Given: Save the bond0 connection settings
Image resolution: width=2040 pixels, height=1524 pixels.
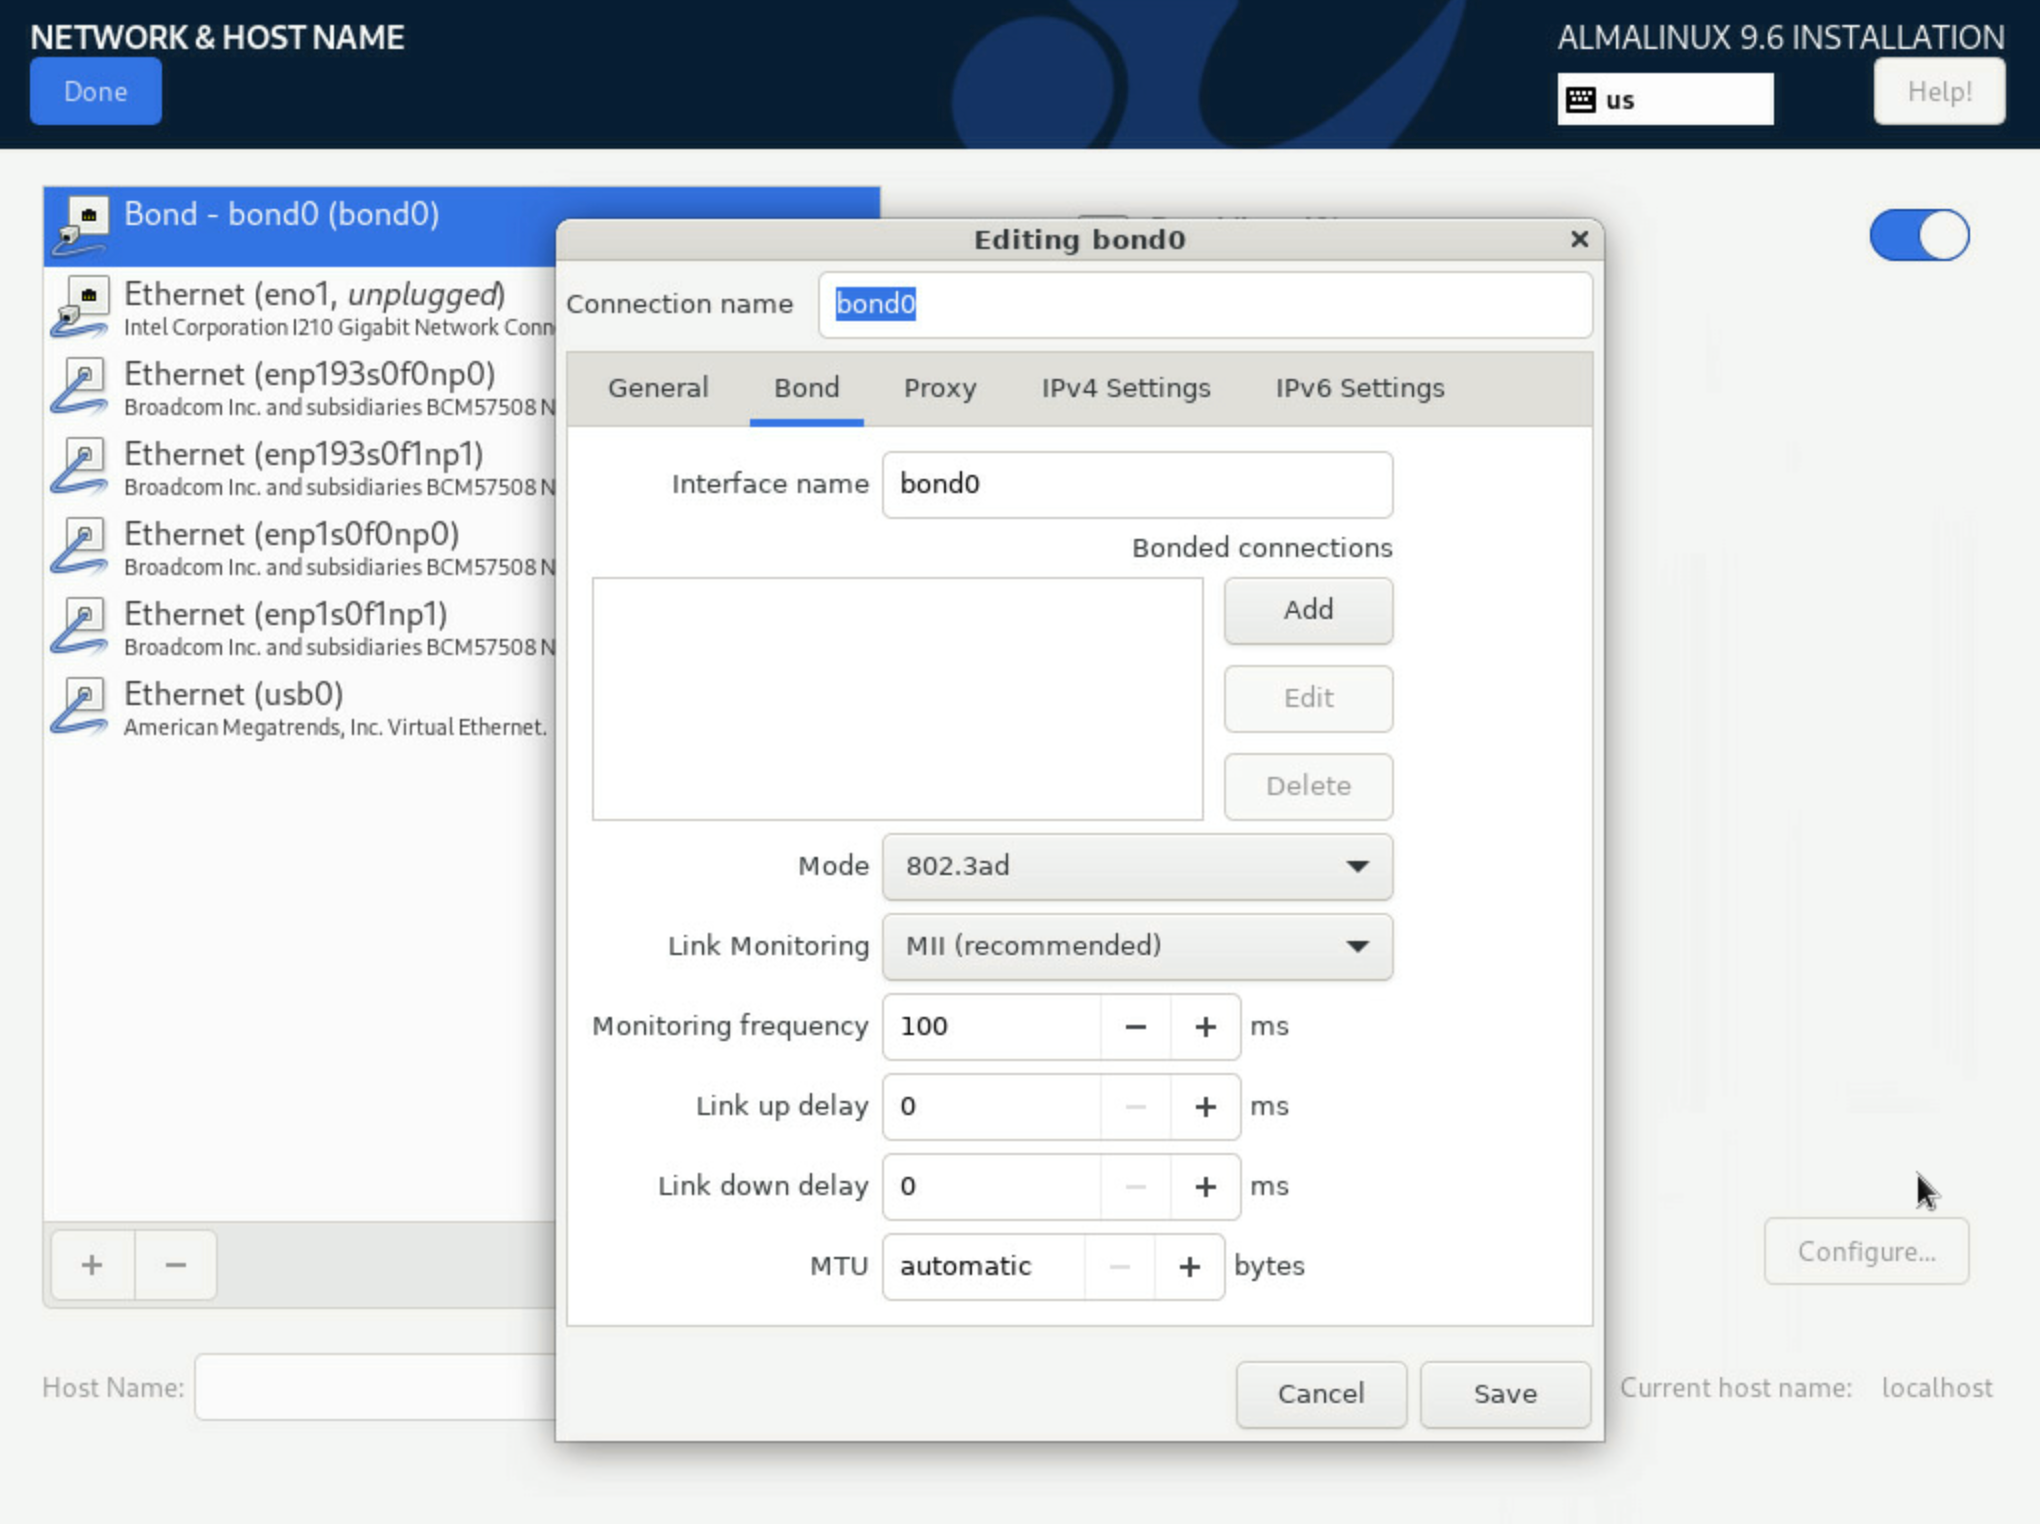Looking at the screenshot, I should (x=1505, y=1394).
